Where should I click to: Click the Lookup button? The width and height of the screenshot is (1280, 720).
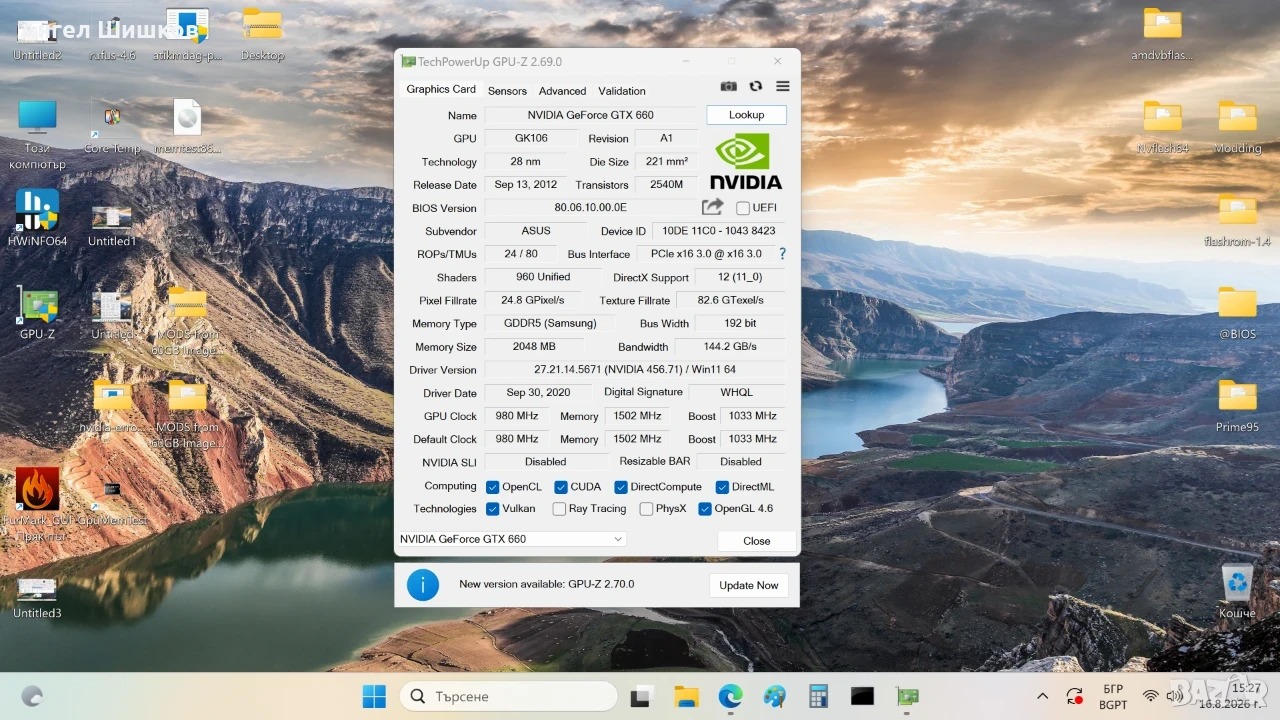pos(746,115)
